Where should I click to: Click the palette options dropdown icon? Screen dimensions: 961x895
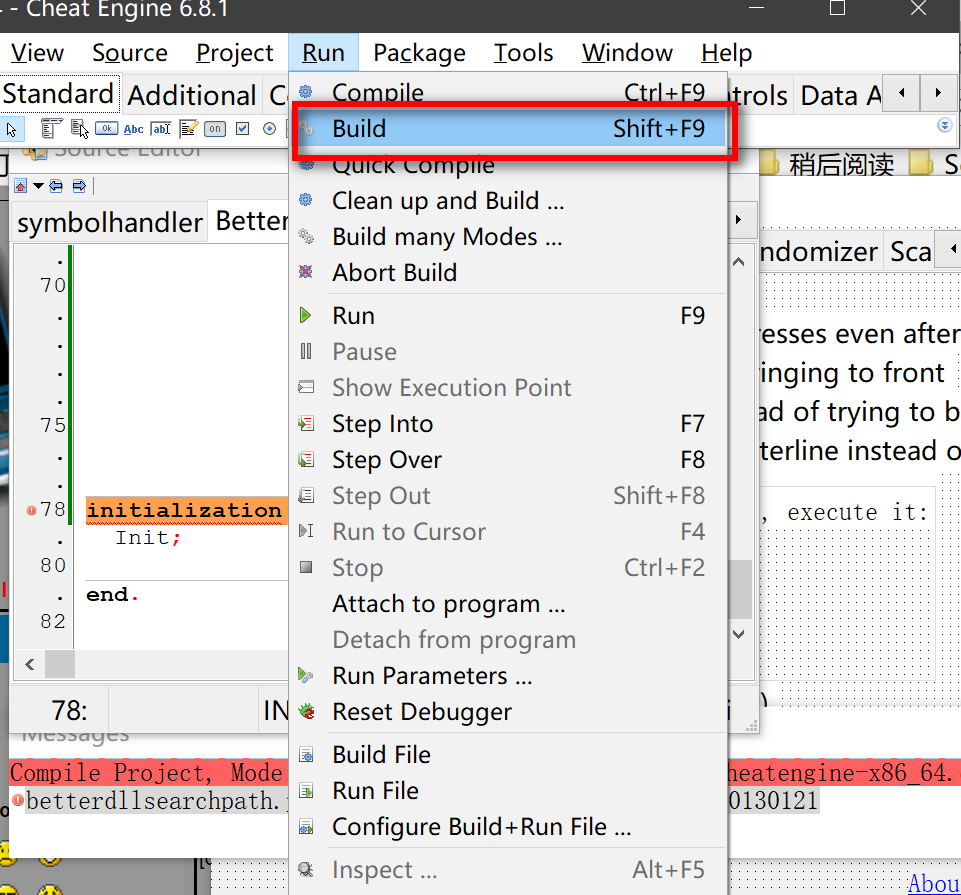click(x=944, y=125)
